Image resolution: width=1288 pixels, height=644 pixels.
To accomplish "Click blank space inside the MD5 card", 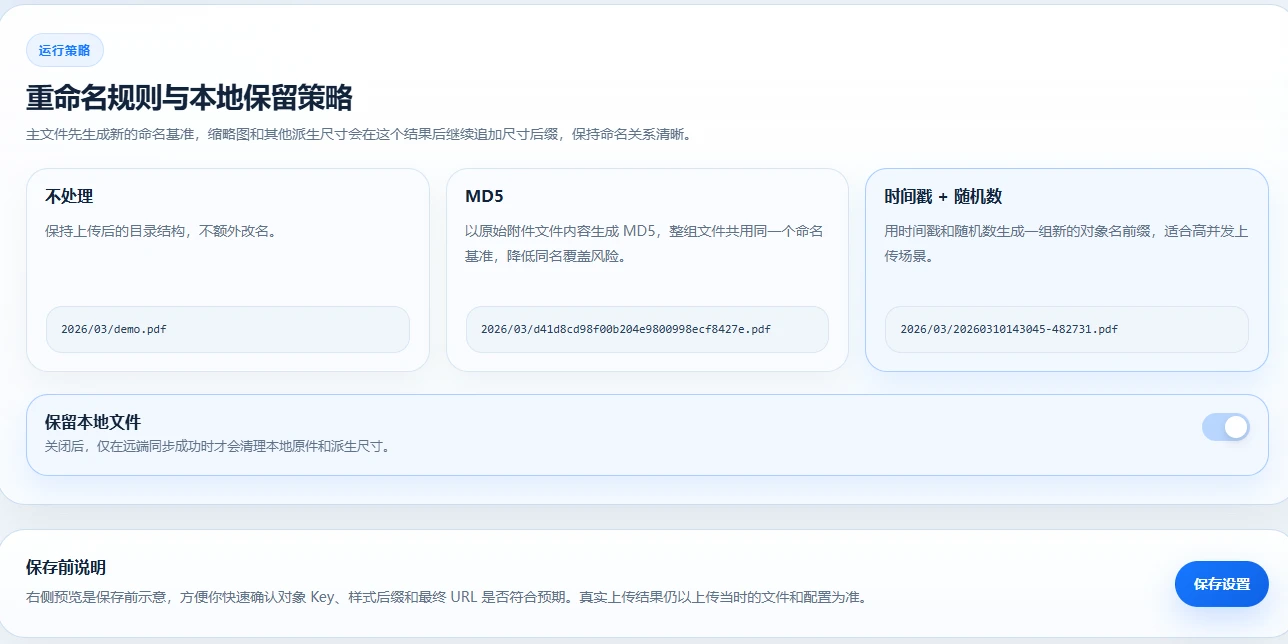I will pos(646,286).
